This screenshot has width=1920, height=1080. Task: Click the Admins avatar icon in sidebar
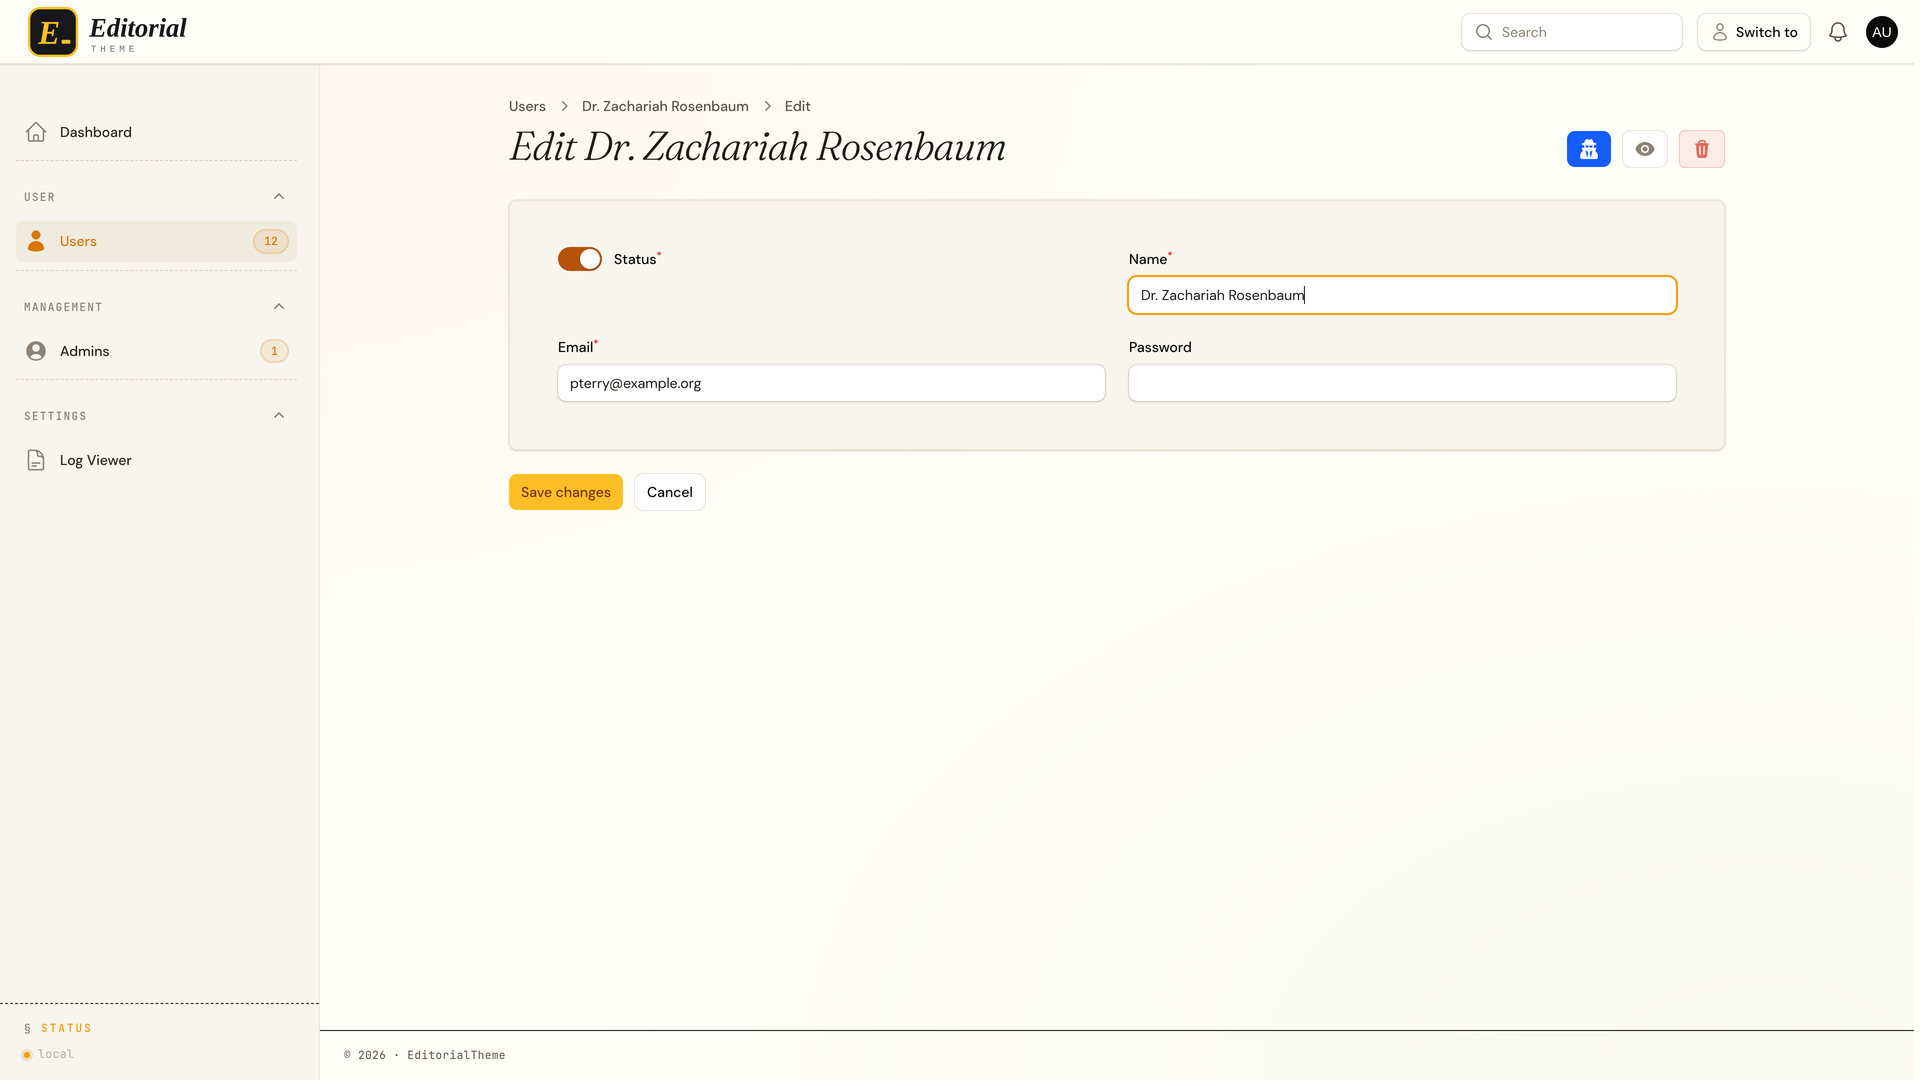(36, 351)
